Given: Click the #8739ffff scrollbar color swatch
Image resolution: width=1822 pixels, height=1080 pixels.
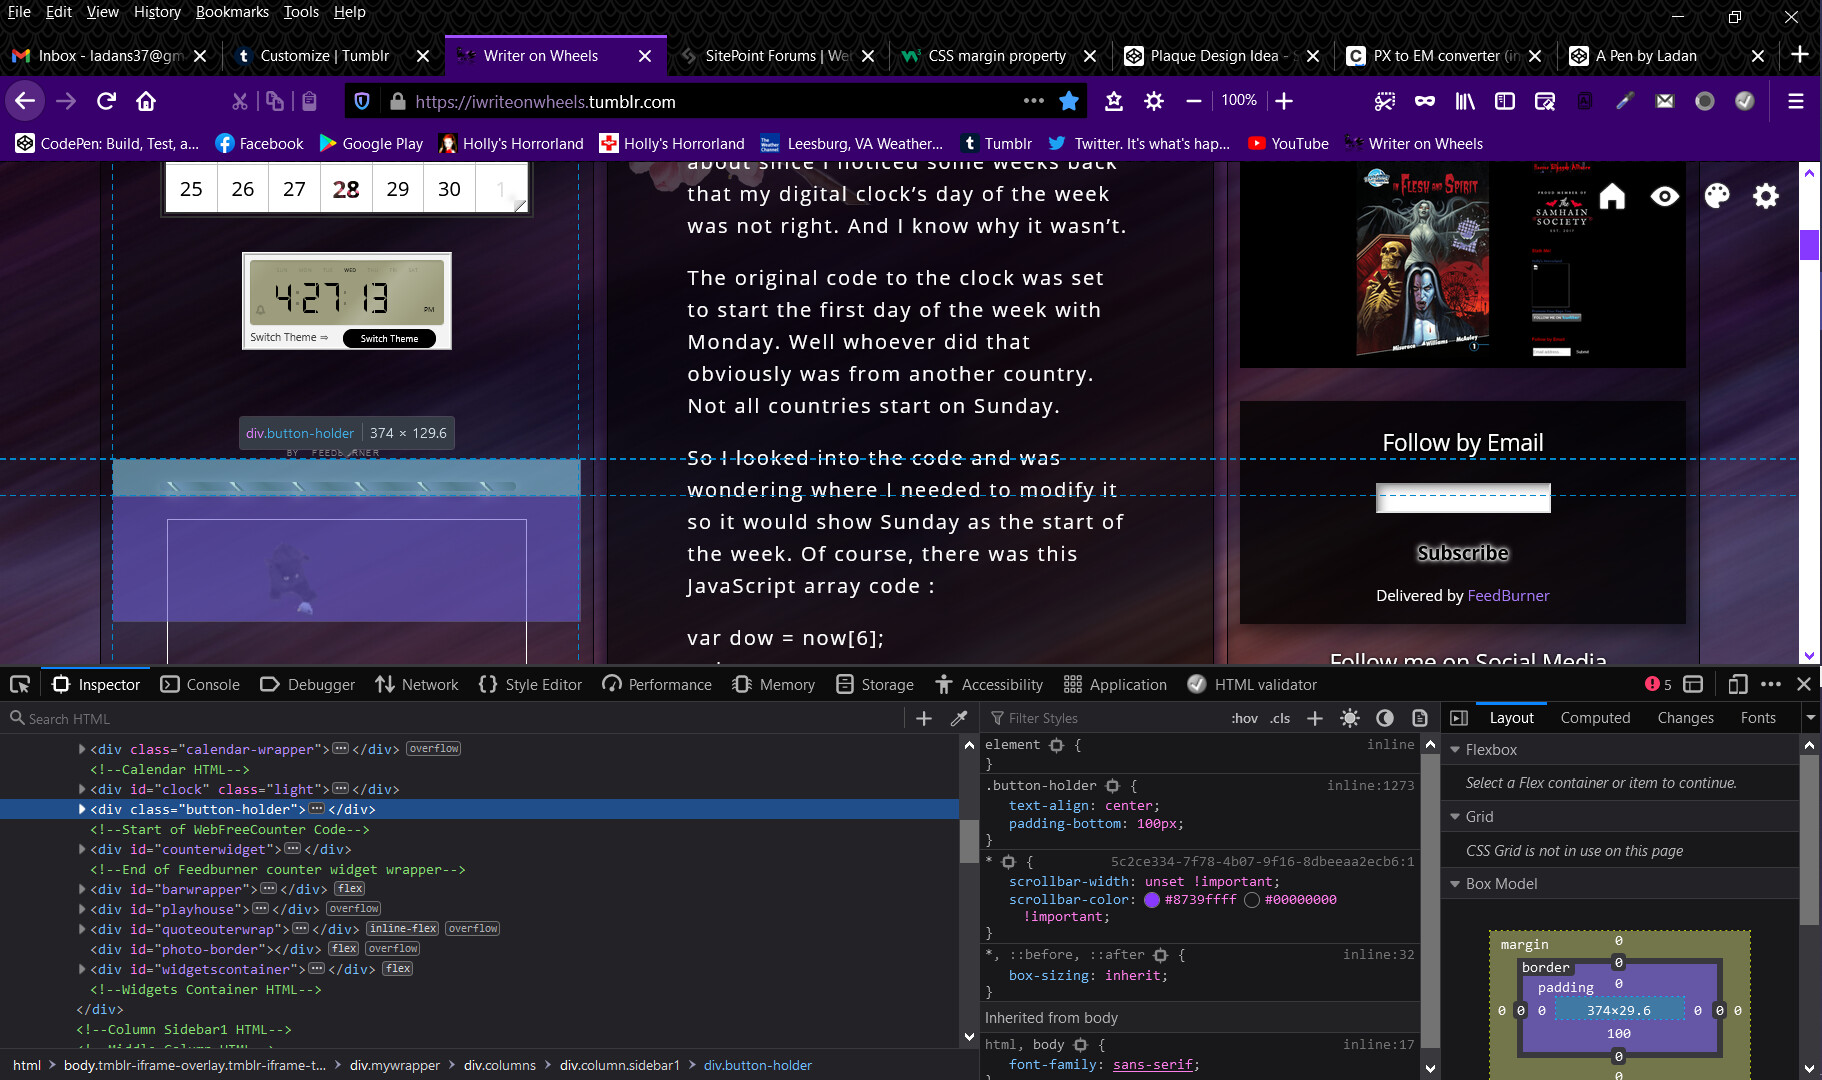Looking at the screenshot, I should click(1152, 900).
